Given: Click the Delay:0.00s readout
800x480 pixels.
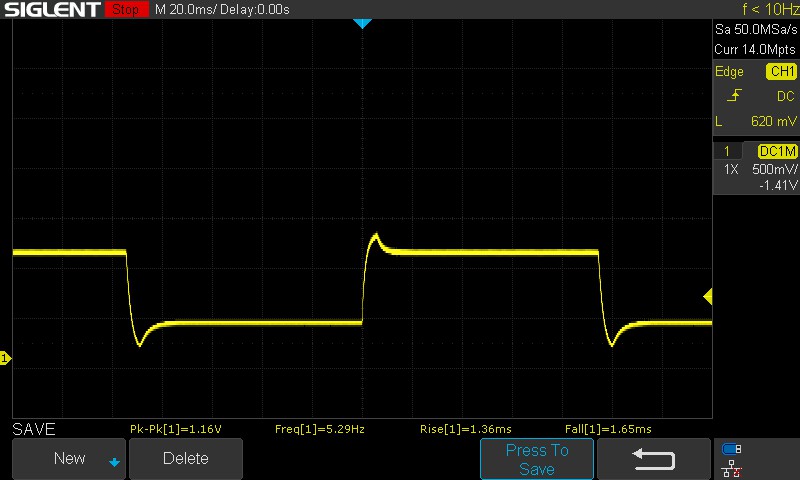Looking at the screenshot, I should coord(255,9).
